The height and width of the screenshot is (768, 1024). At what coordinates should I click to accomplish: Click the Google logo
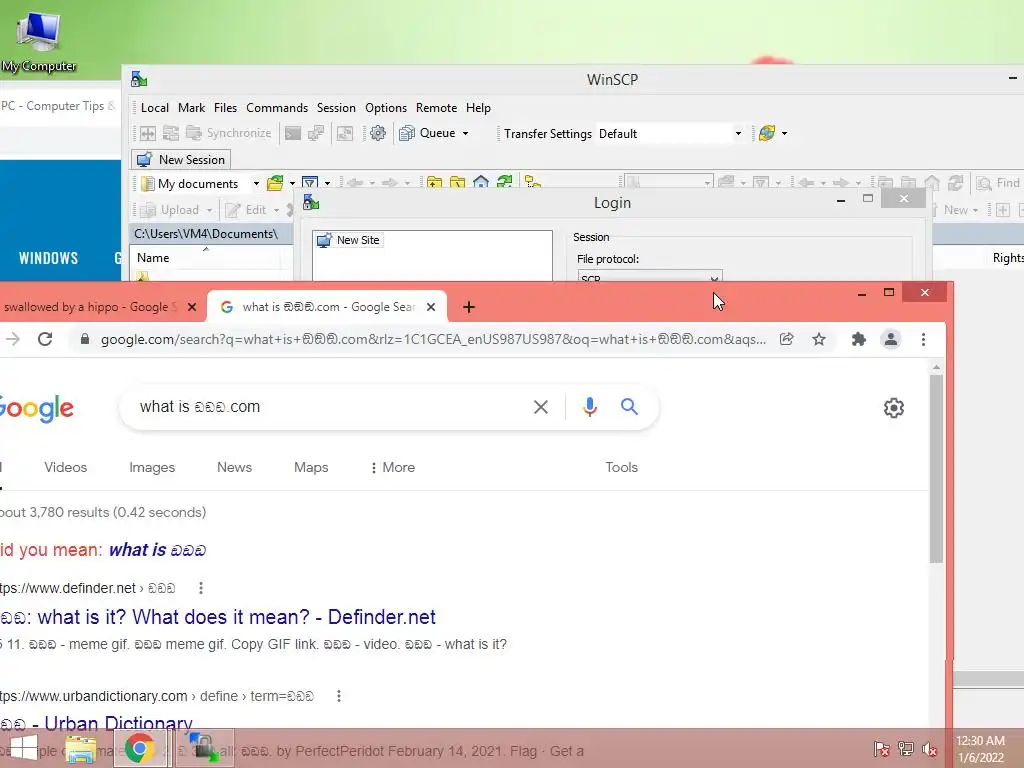[x=37, y=408]
